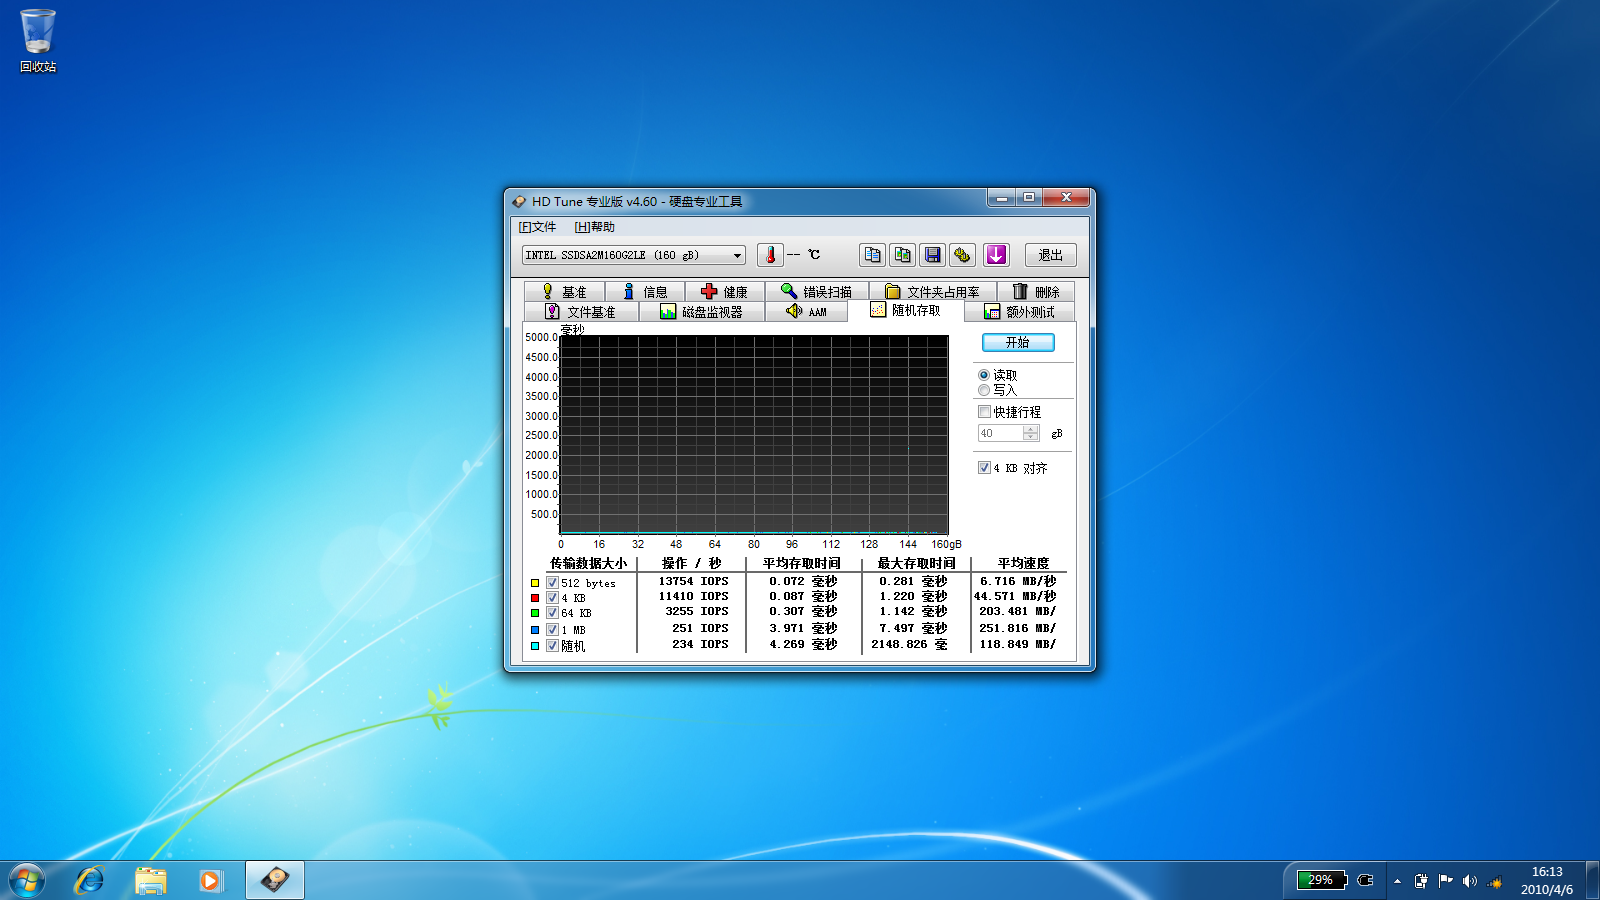
Task: Click the spinner arrows on the 40 gB field
Action: coord(1031,433)
